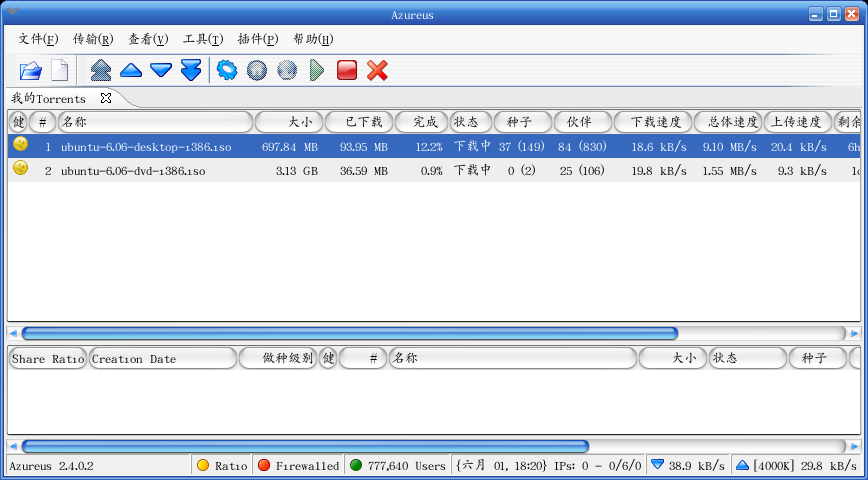Screen dimensions: 868x480
Task: Open the 传输(R) menu
Action: (x=93, y=39)
